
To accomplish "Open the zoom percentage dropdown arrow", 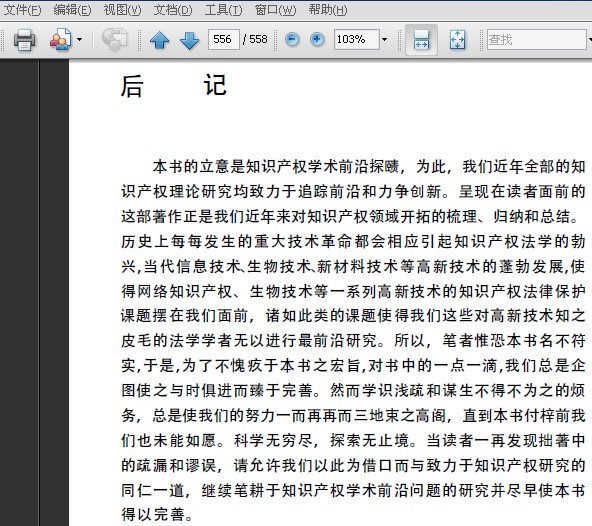I will (384, 39).
